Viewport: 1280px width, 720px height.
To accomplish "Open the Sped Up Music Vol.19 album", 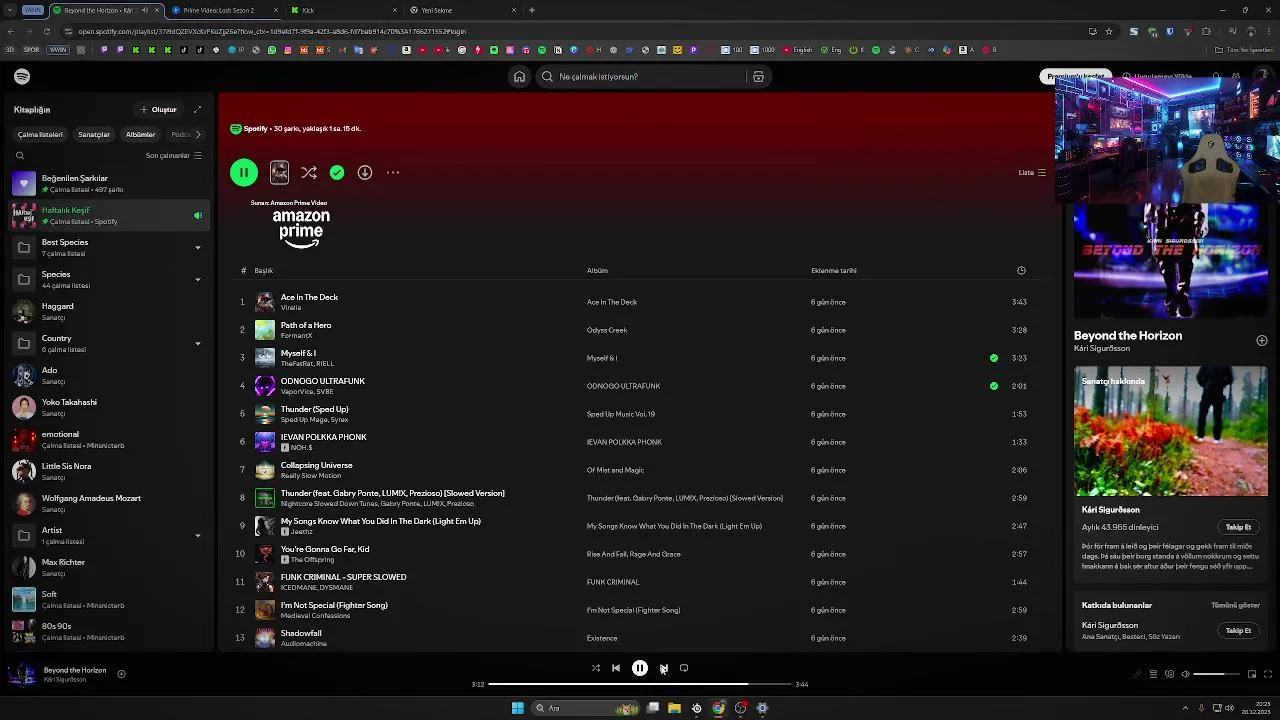I will tap(621, 414).
